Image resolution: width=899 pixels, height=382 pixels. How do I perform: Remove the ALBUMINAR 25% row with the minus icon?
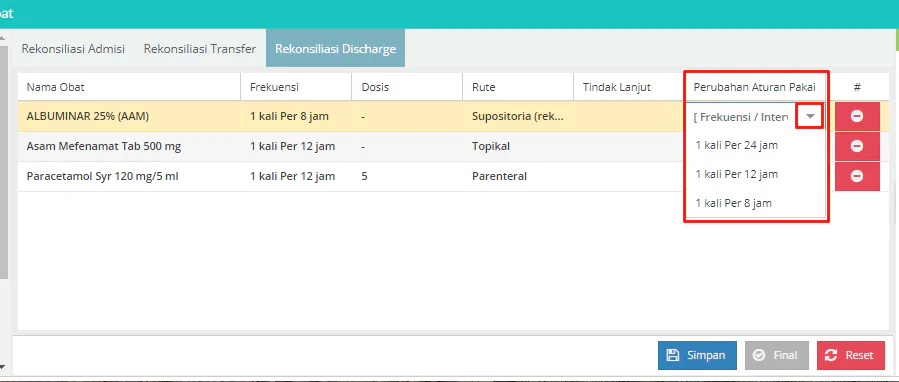click(857, 116)
